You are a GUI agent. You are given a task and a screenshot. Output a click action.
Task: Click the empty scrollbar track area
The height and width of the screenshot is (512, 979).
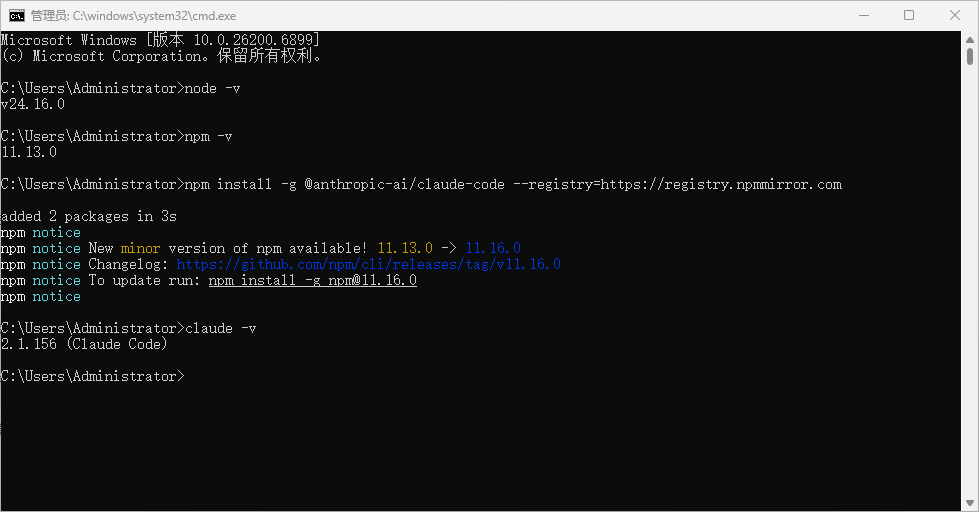point(970,281)
